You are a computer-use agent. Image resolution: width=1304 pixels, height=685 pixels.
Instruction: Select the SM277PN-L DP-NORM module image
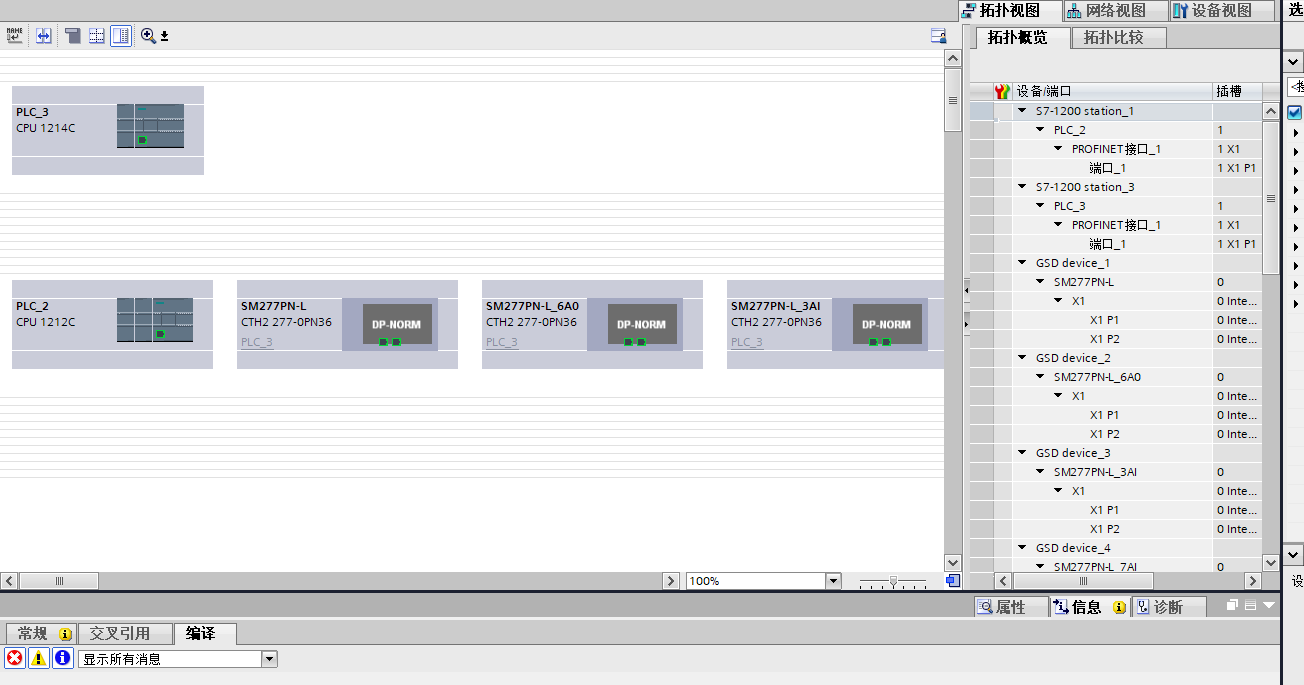click(397, 324)
